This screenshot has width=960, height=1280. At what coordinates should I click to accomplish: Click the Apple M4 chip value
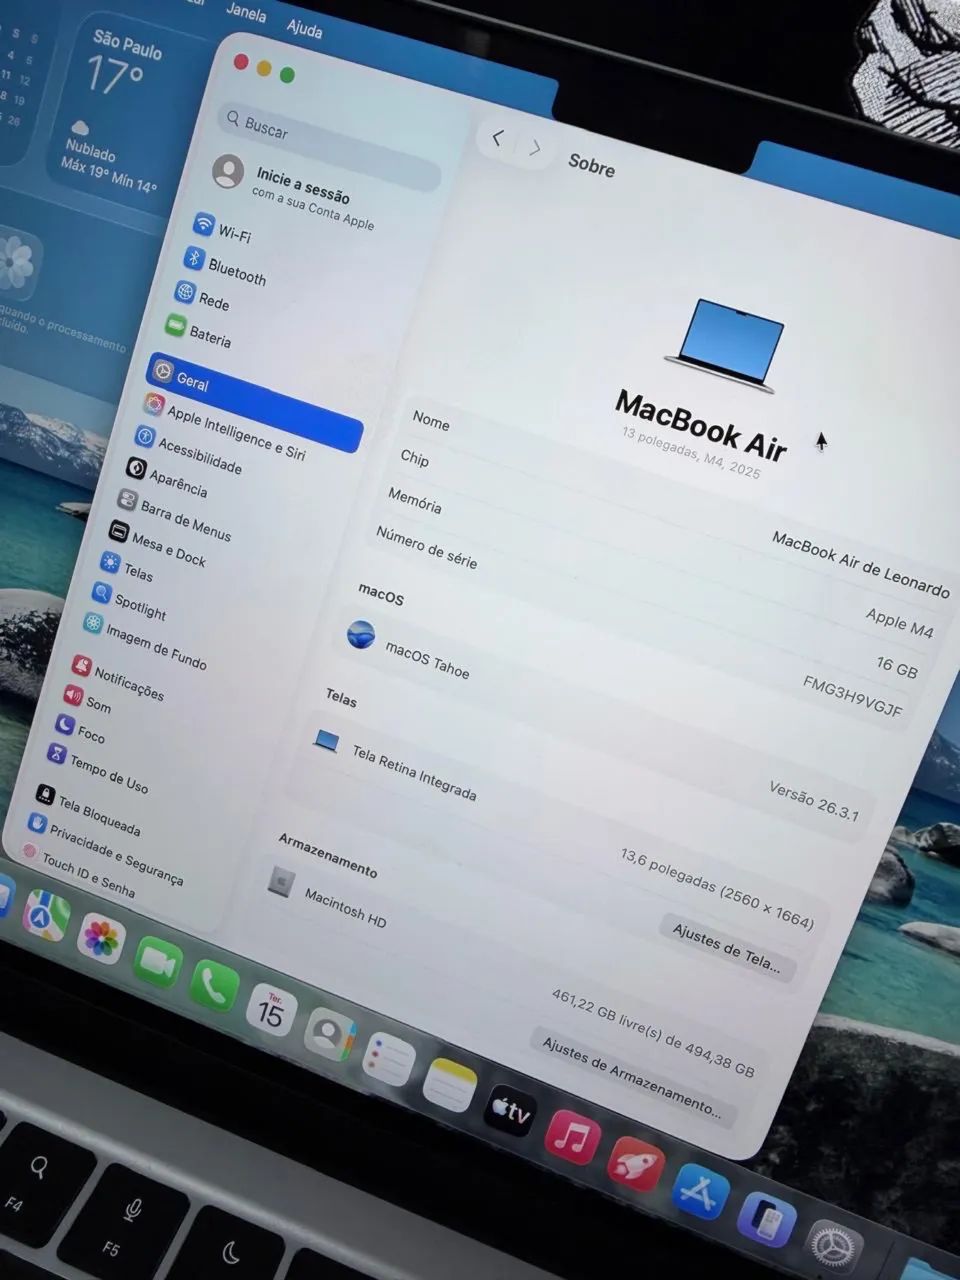click(899, 622)
